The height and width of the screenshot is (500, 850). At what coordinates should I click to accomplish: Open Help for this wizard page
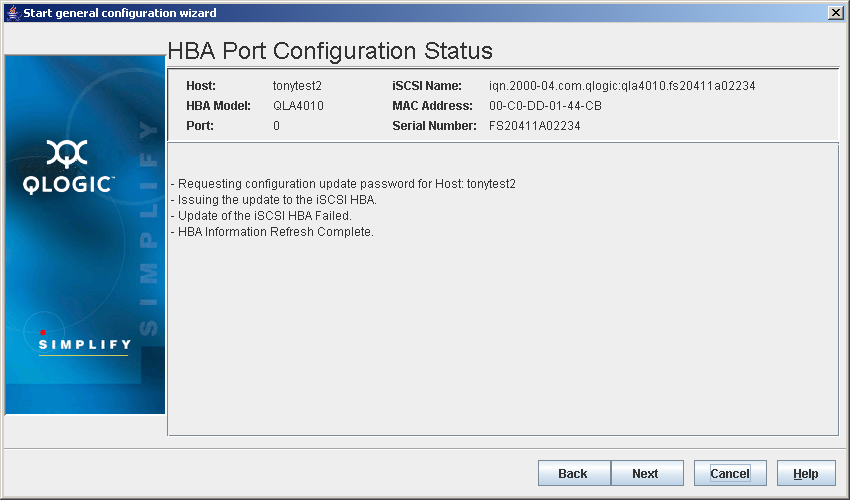point(805,473)
